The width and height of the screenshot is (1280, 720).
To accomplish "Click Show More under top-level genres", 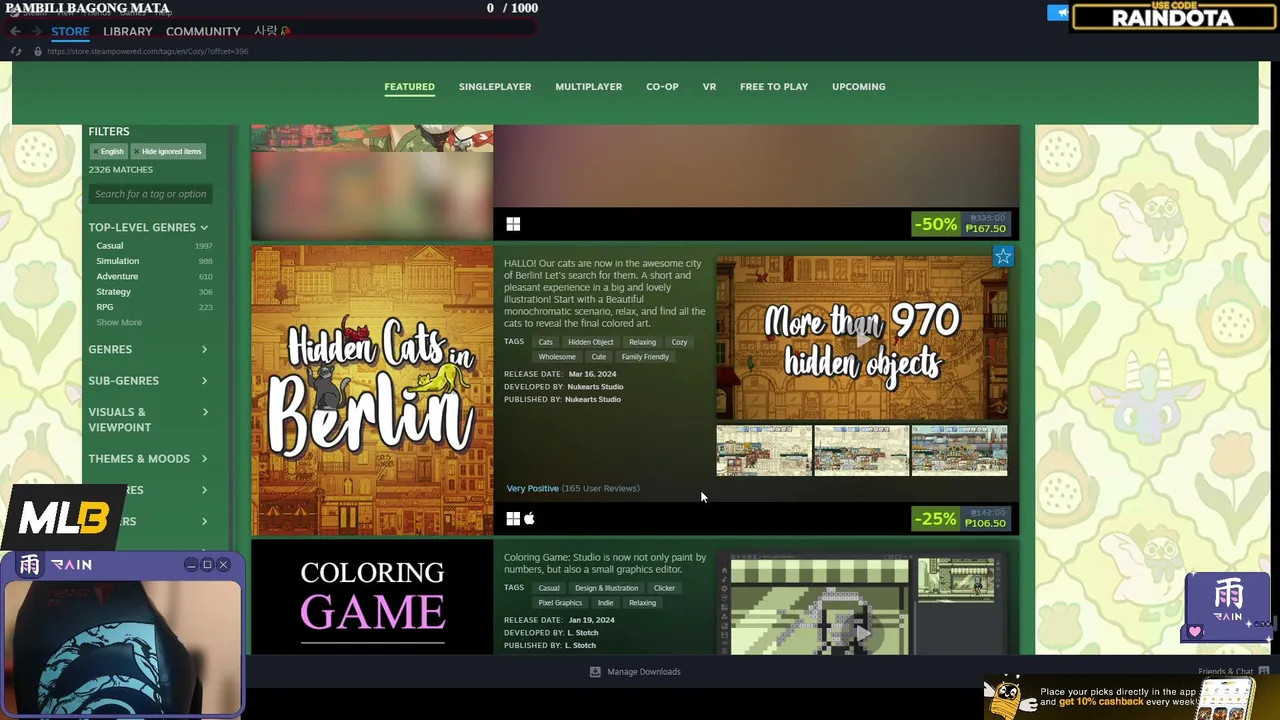I will pyautogui.click(x=119, y=322).
